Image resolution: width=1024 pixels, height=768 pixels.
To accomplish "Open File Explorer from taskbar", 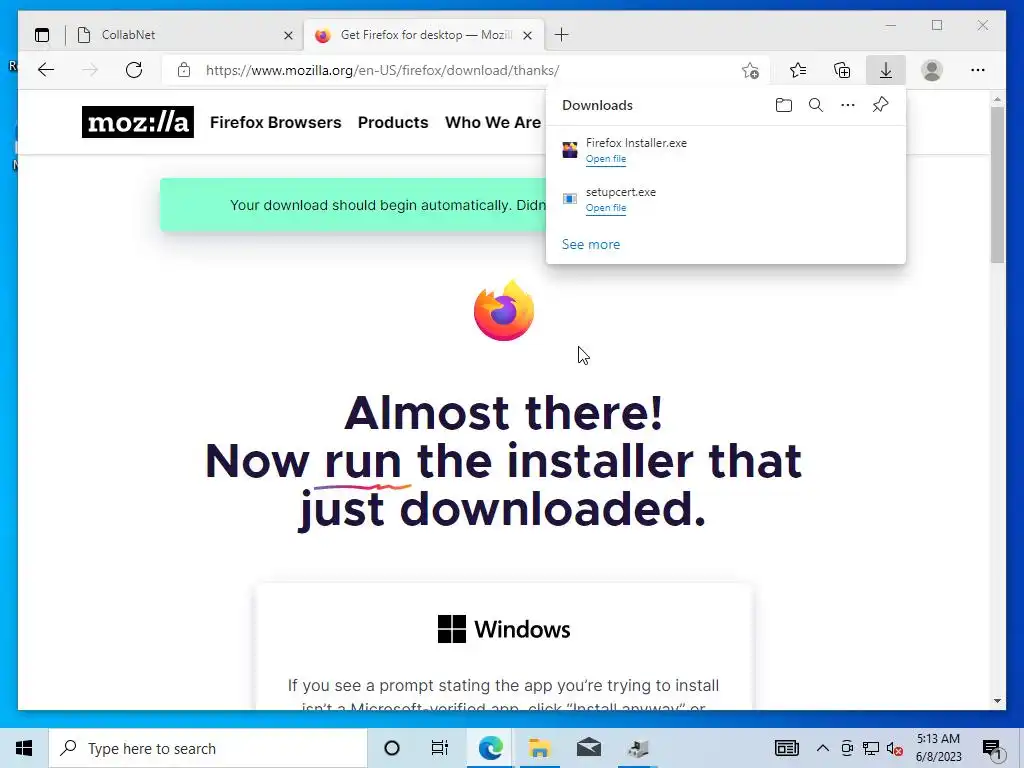I will (x=539, y=748).
